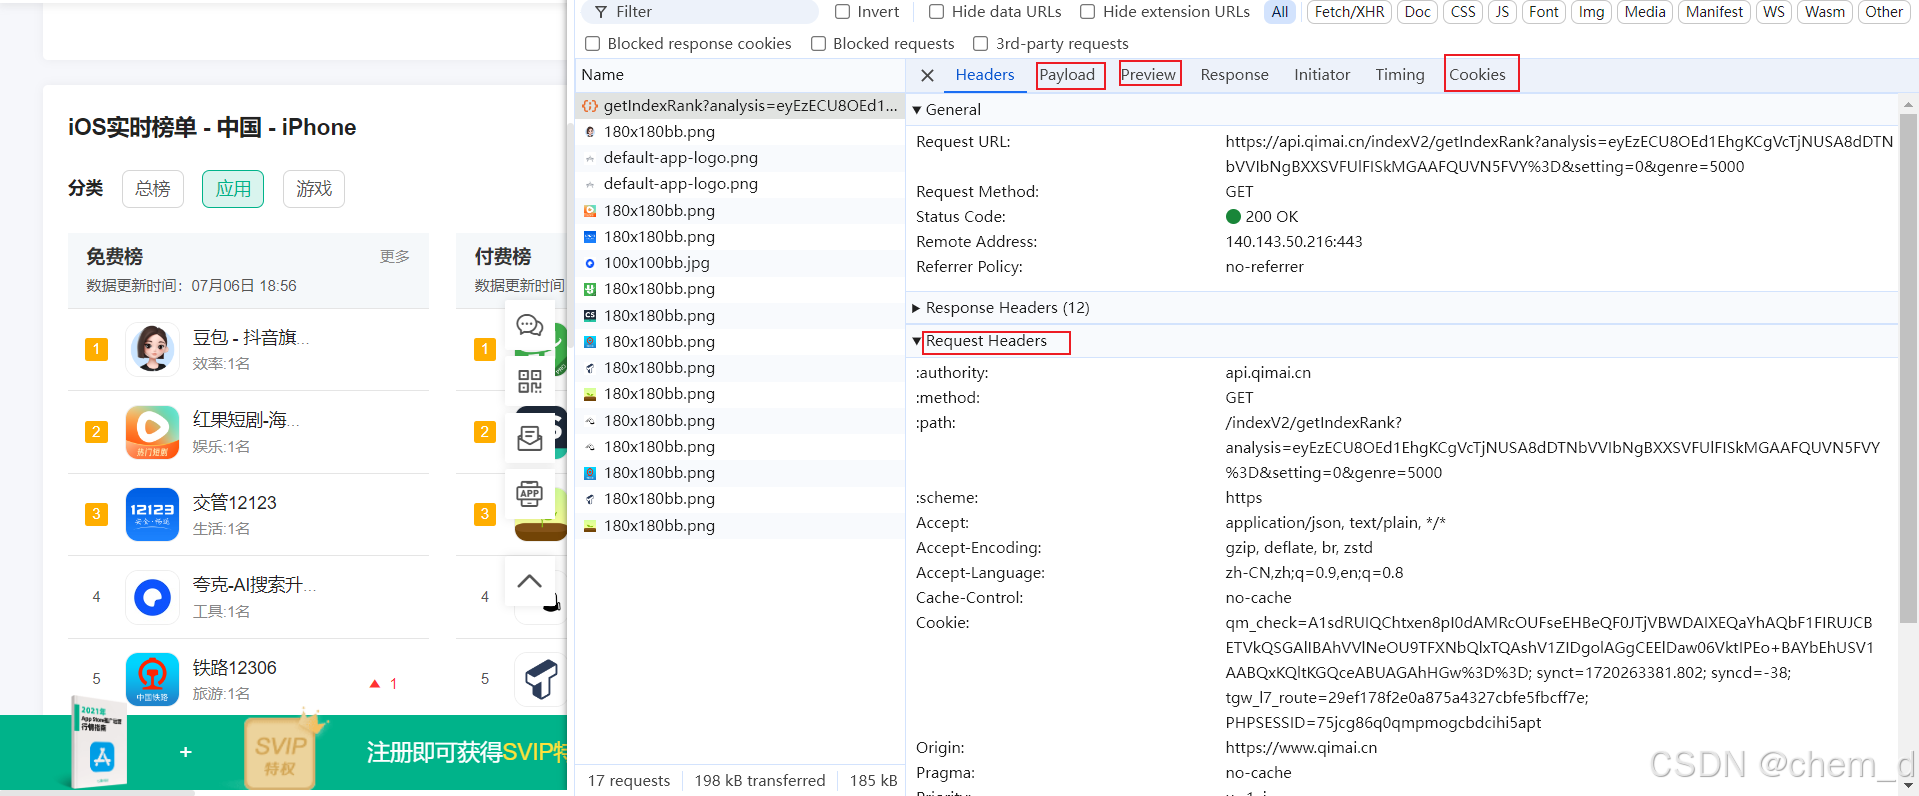1919x796 pixels.
Task: Click the chat bubble support icon
Action: [529, 326]
